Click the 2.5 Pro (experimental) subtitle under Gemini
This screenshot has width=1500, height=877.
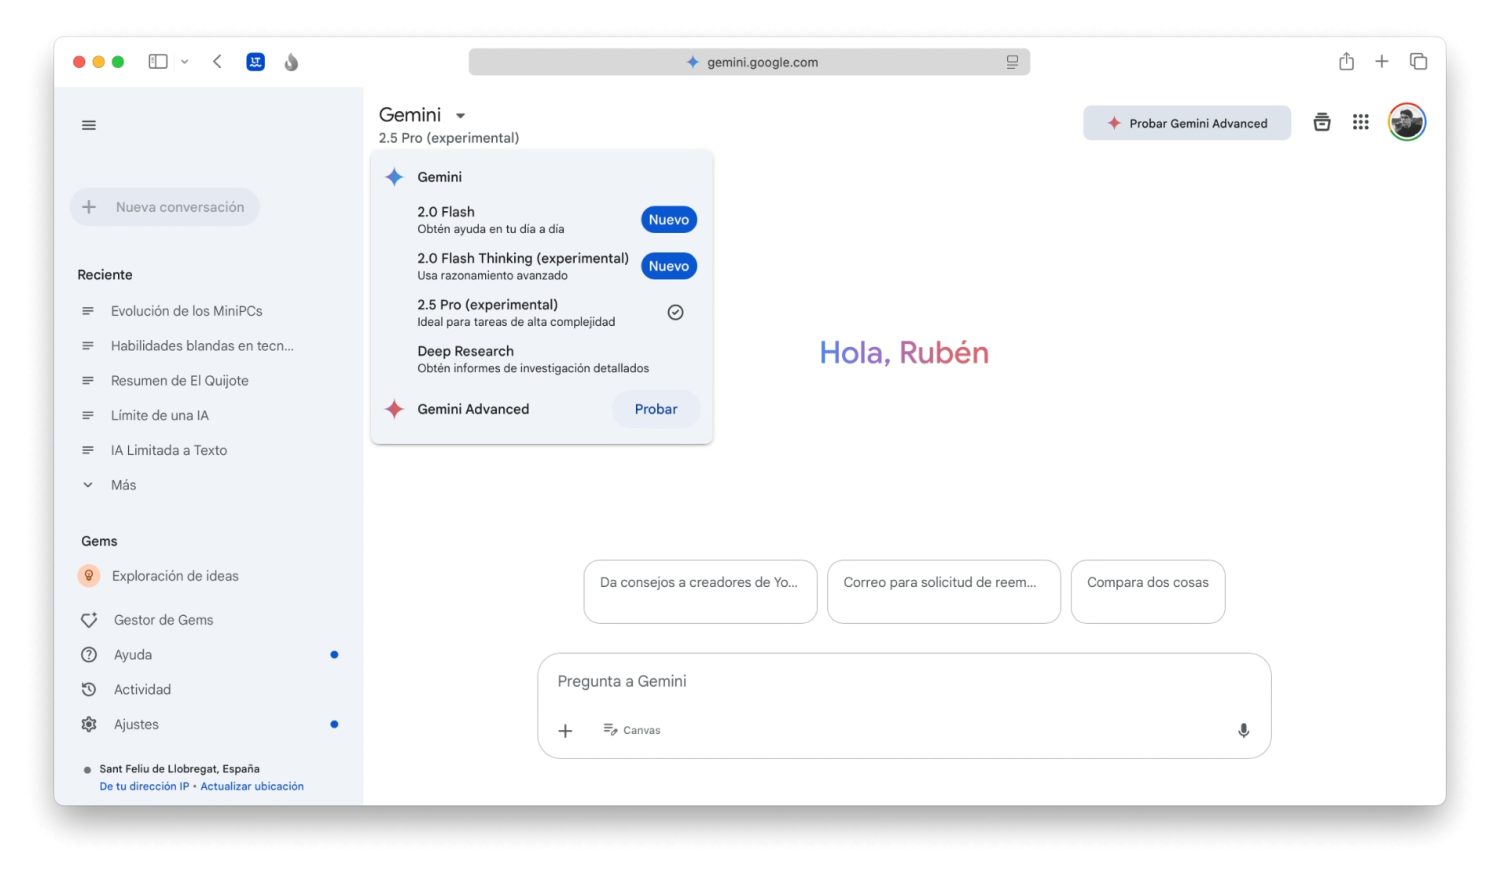point(449,138)
